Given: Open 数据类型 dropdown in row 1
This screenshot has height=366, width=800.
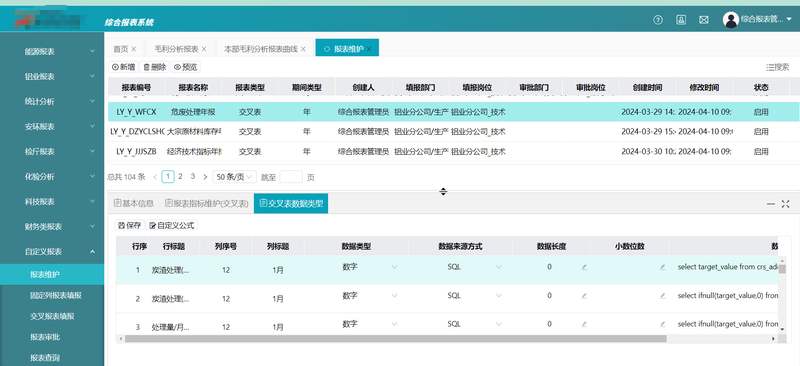Looking at the screenshot, I should click(369, 266).
